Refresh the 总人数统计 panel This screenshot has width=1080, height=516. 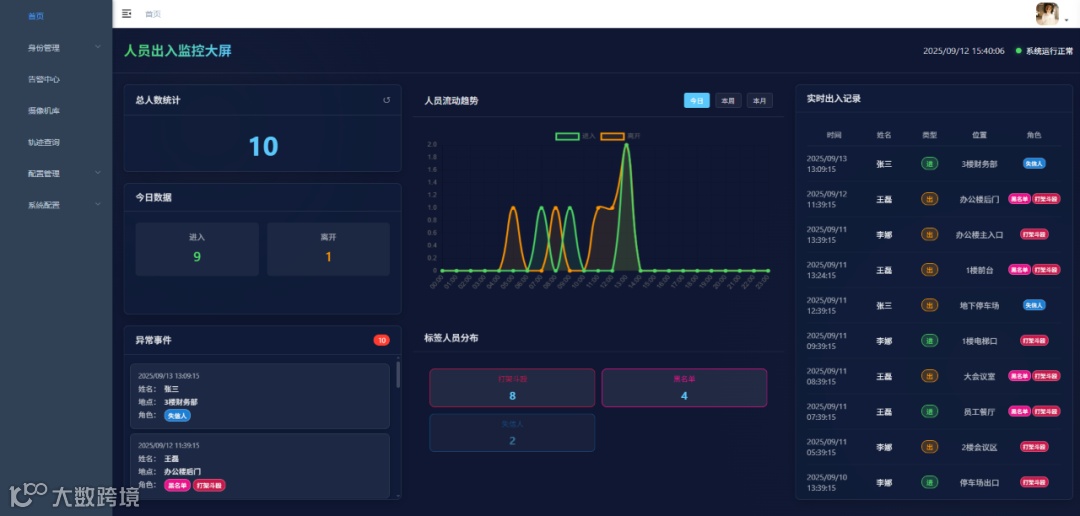(x=386, y=100)
